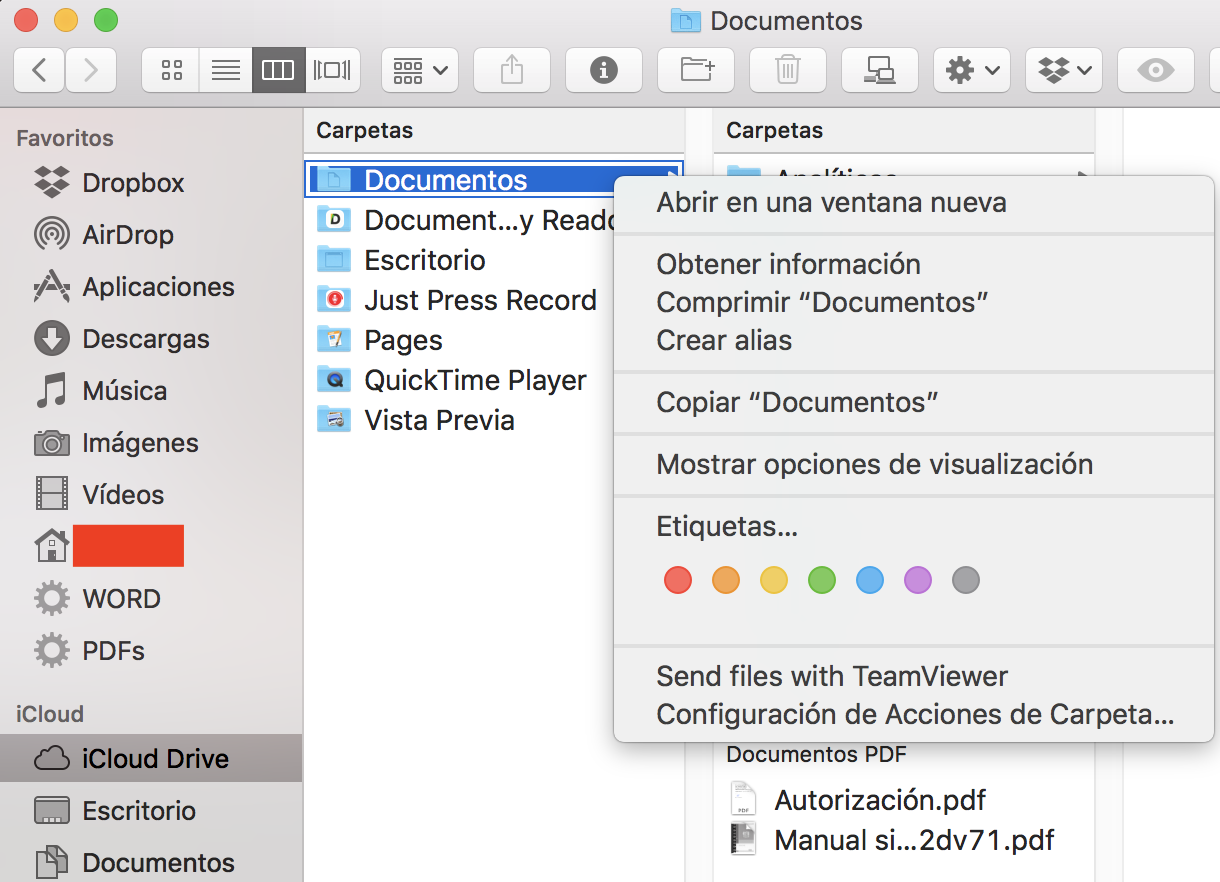
Task: Switch to Cover Flow view
Action: [332, 69]
